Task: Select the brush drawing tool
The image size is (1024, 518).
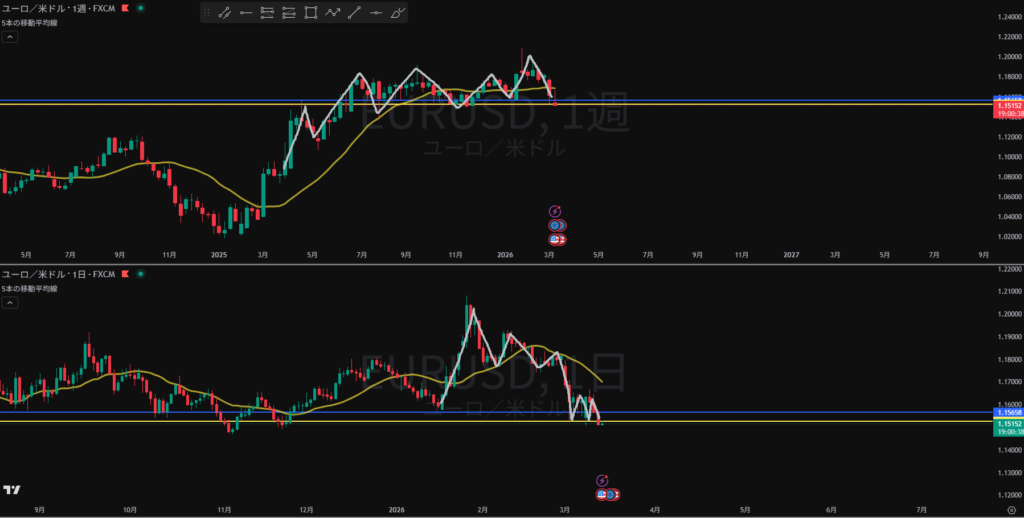Action: coord(399,13)
